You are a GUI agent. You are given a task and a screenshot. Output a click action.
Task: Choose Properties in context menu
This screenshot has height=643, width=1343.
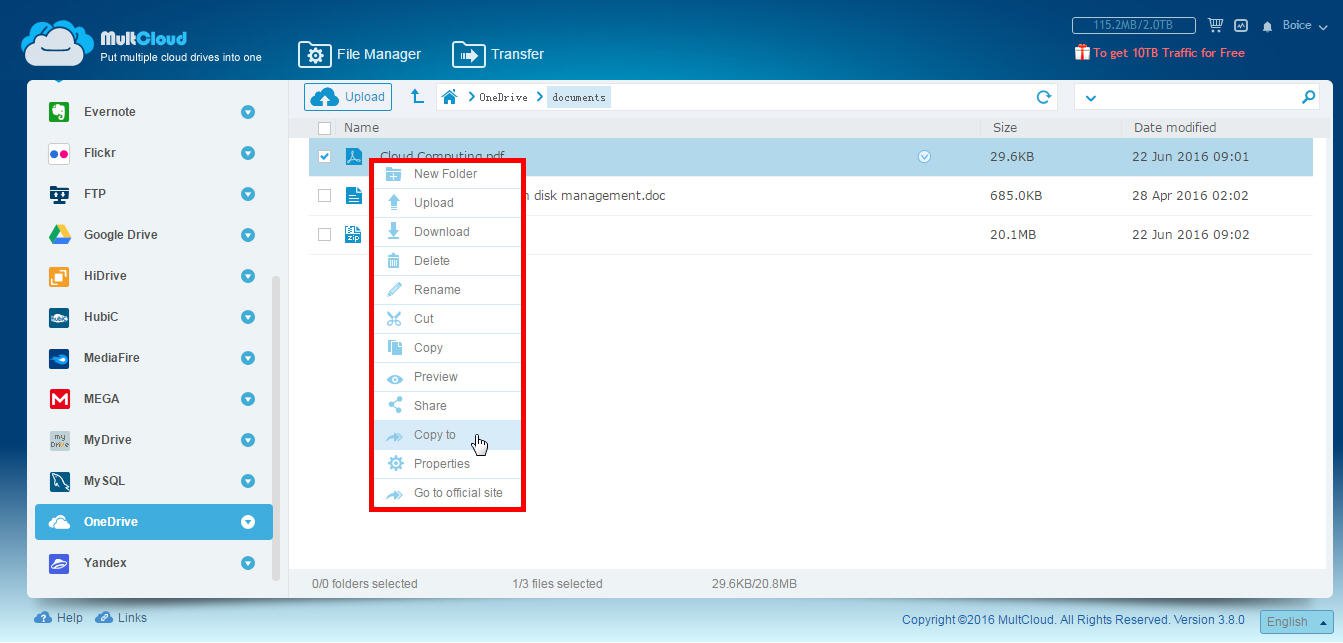447,464
